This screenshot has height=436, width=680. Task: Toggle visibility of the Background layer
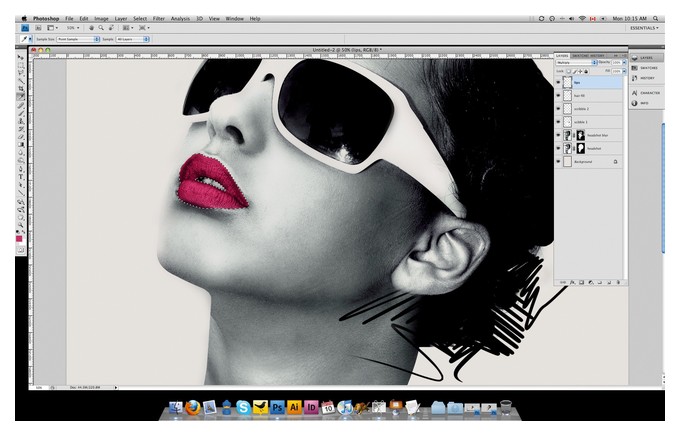point(558,162)
